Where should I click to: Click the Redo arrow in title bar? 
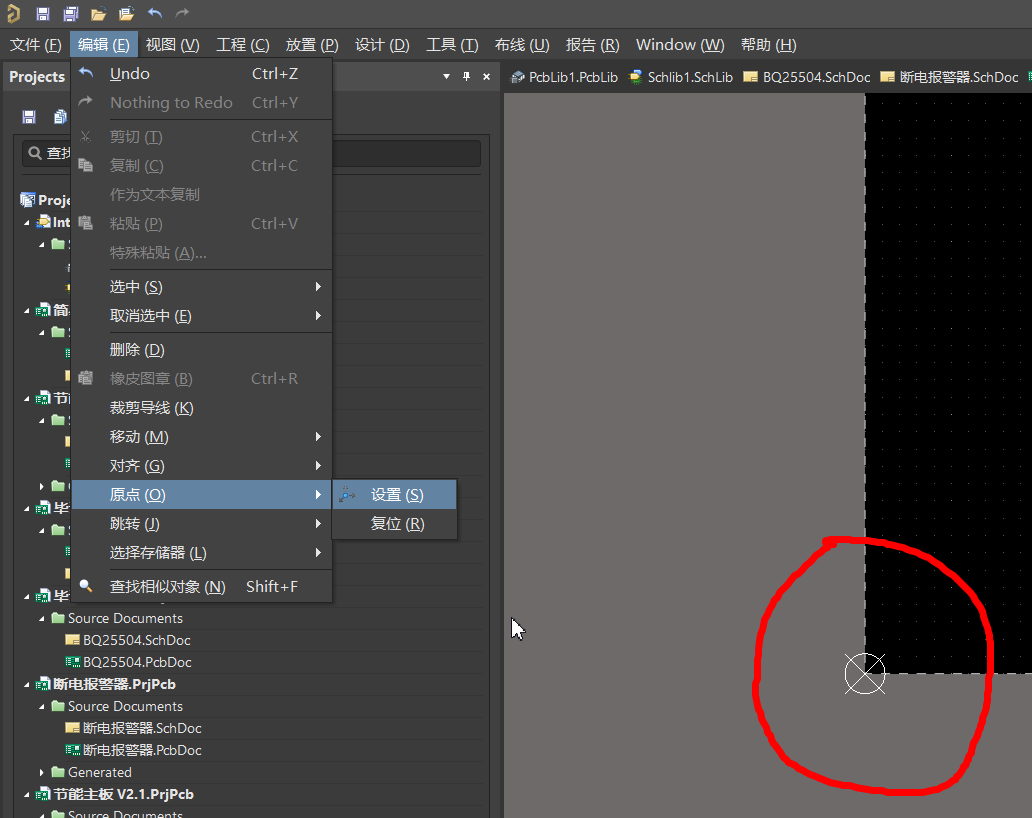click(182, 13)
